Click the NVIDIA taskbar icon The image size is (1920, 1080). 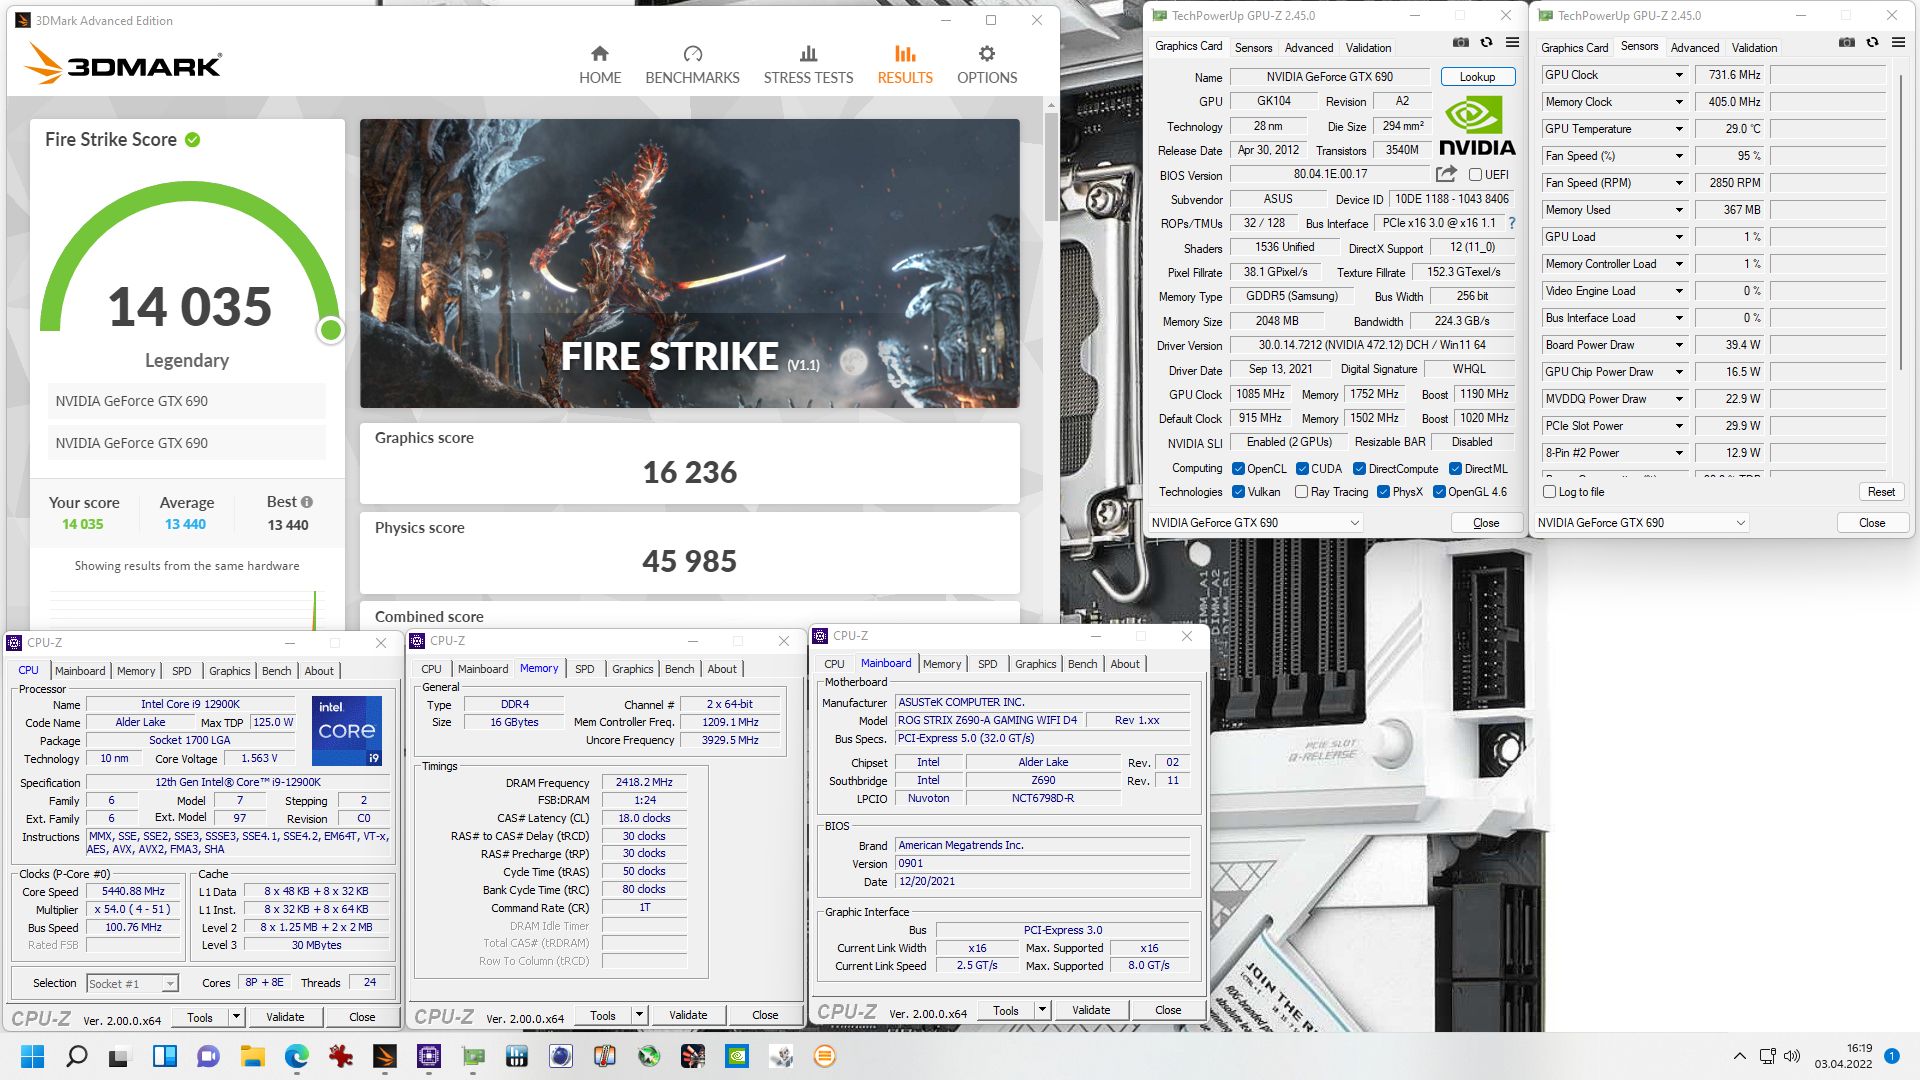(x=737, y=1056)
